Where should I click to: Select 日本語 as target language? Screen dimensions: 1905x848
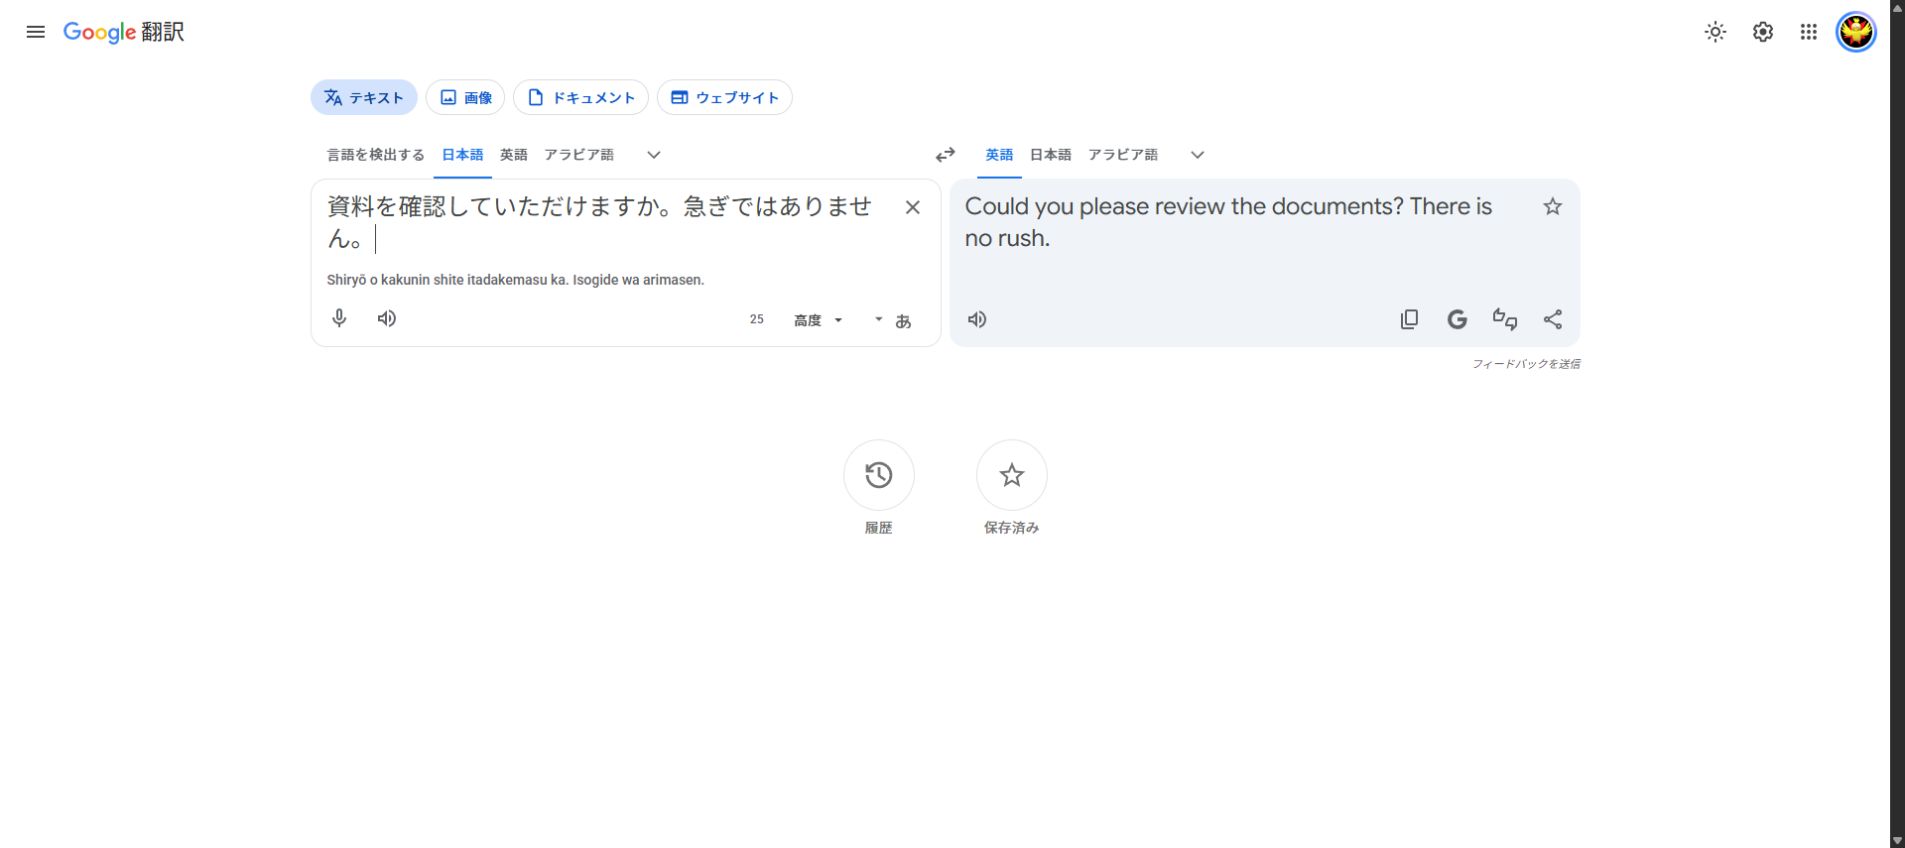1050,155
